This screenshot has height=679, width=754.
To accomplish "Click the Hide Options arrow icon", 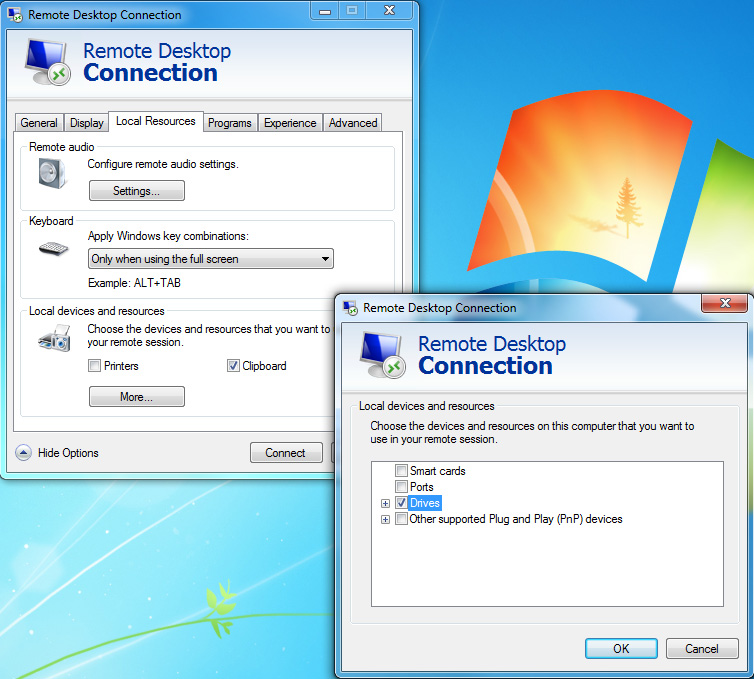I will point(23,453).
